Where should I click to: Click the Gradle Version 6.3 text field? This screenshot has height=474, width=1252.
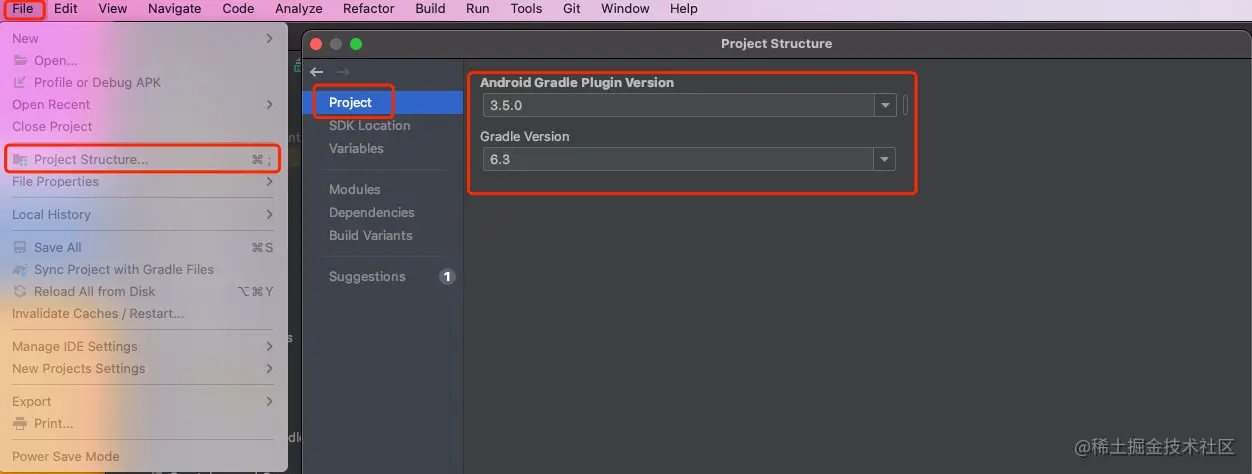click(676, 159)
